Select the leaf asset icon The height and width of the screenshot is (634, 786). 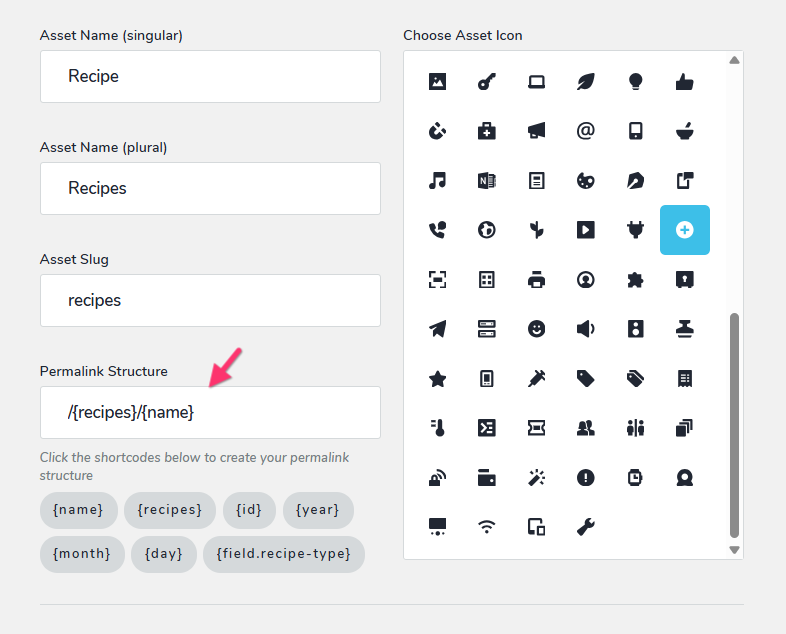point(585,81)
